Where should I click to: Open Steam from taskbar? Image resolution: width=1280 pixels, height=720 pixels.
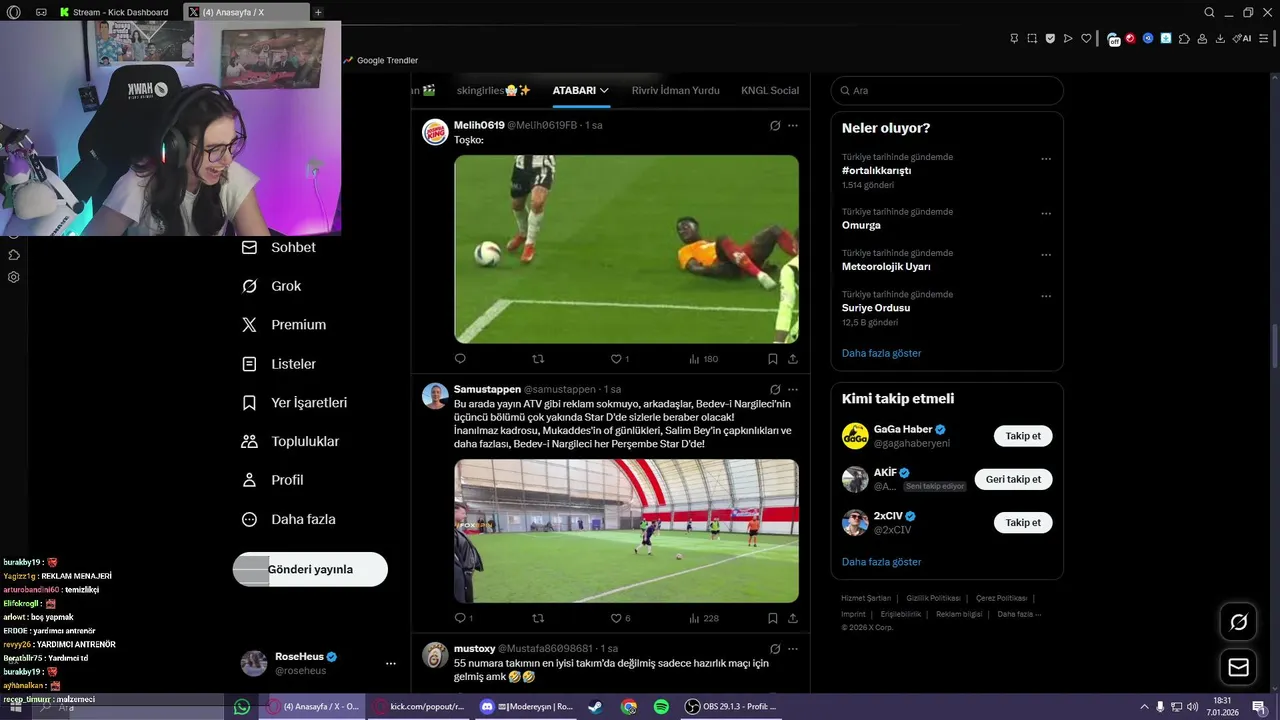click(594, 707)
